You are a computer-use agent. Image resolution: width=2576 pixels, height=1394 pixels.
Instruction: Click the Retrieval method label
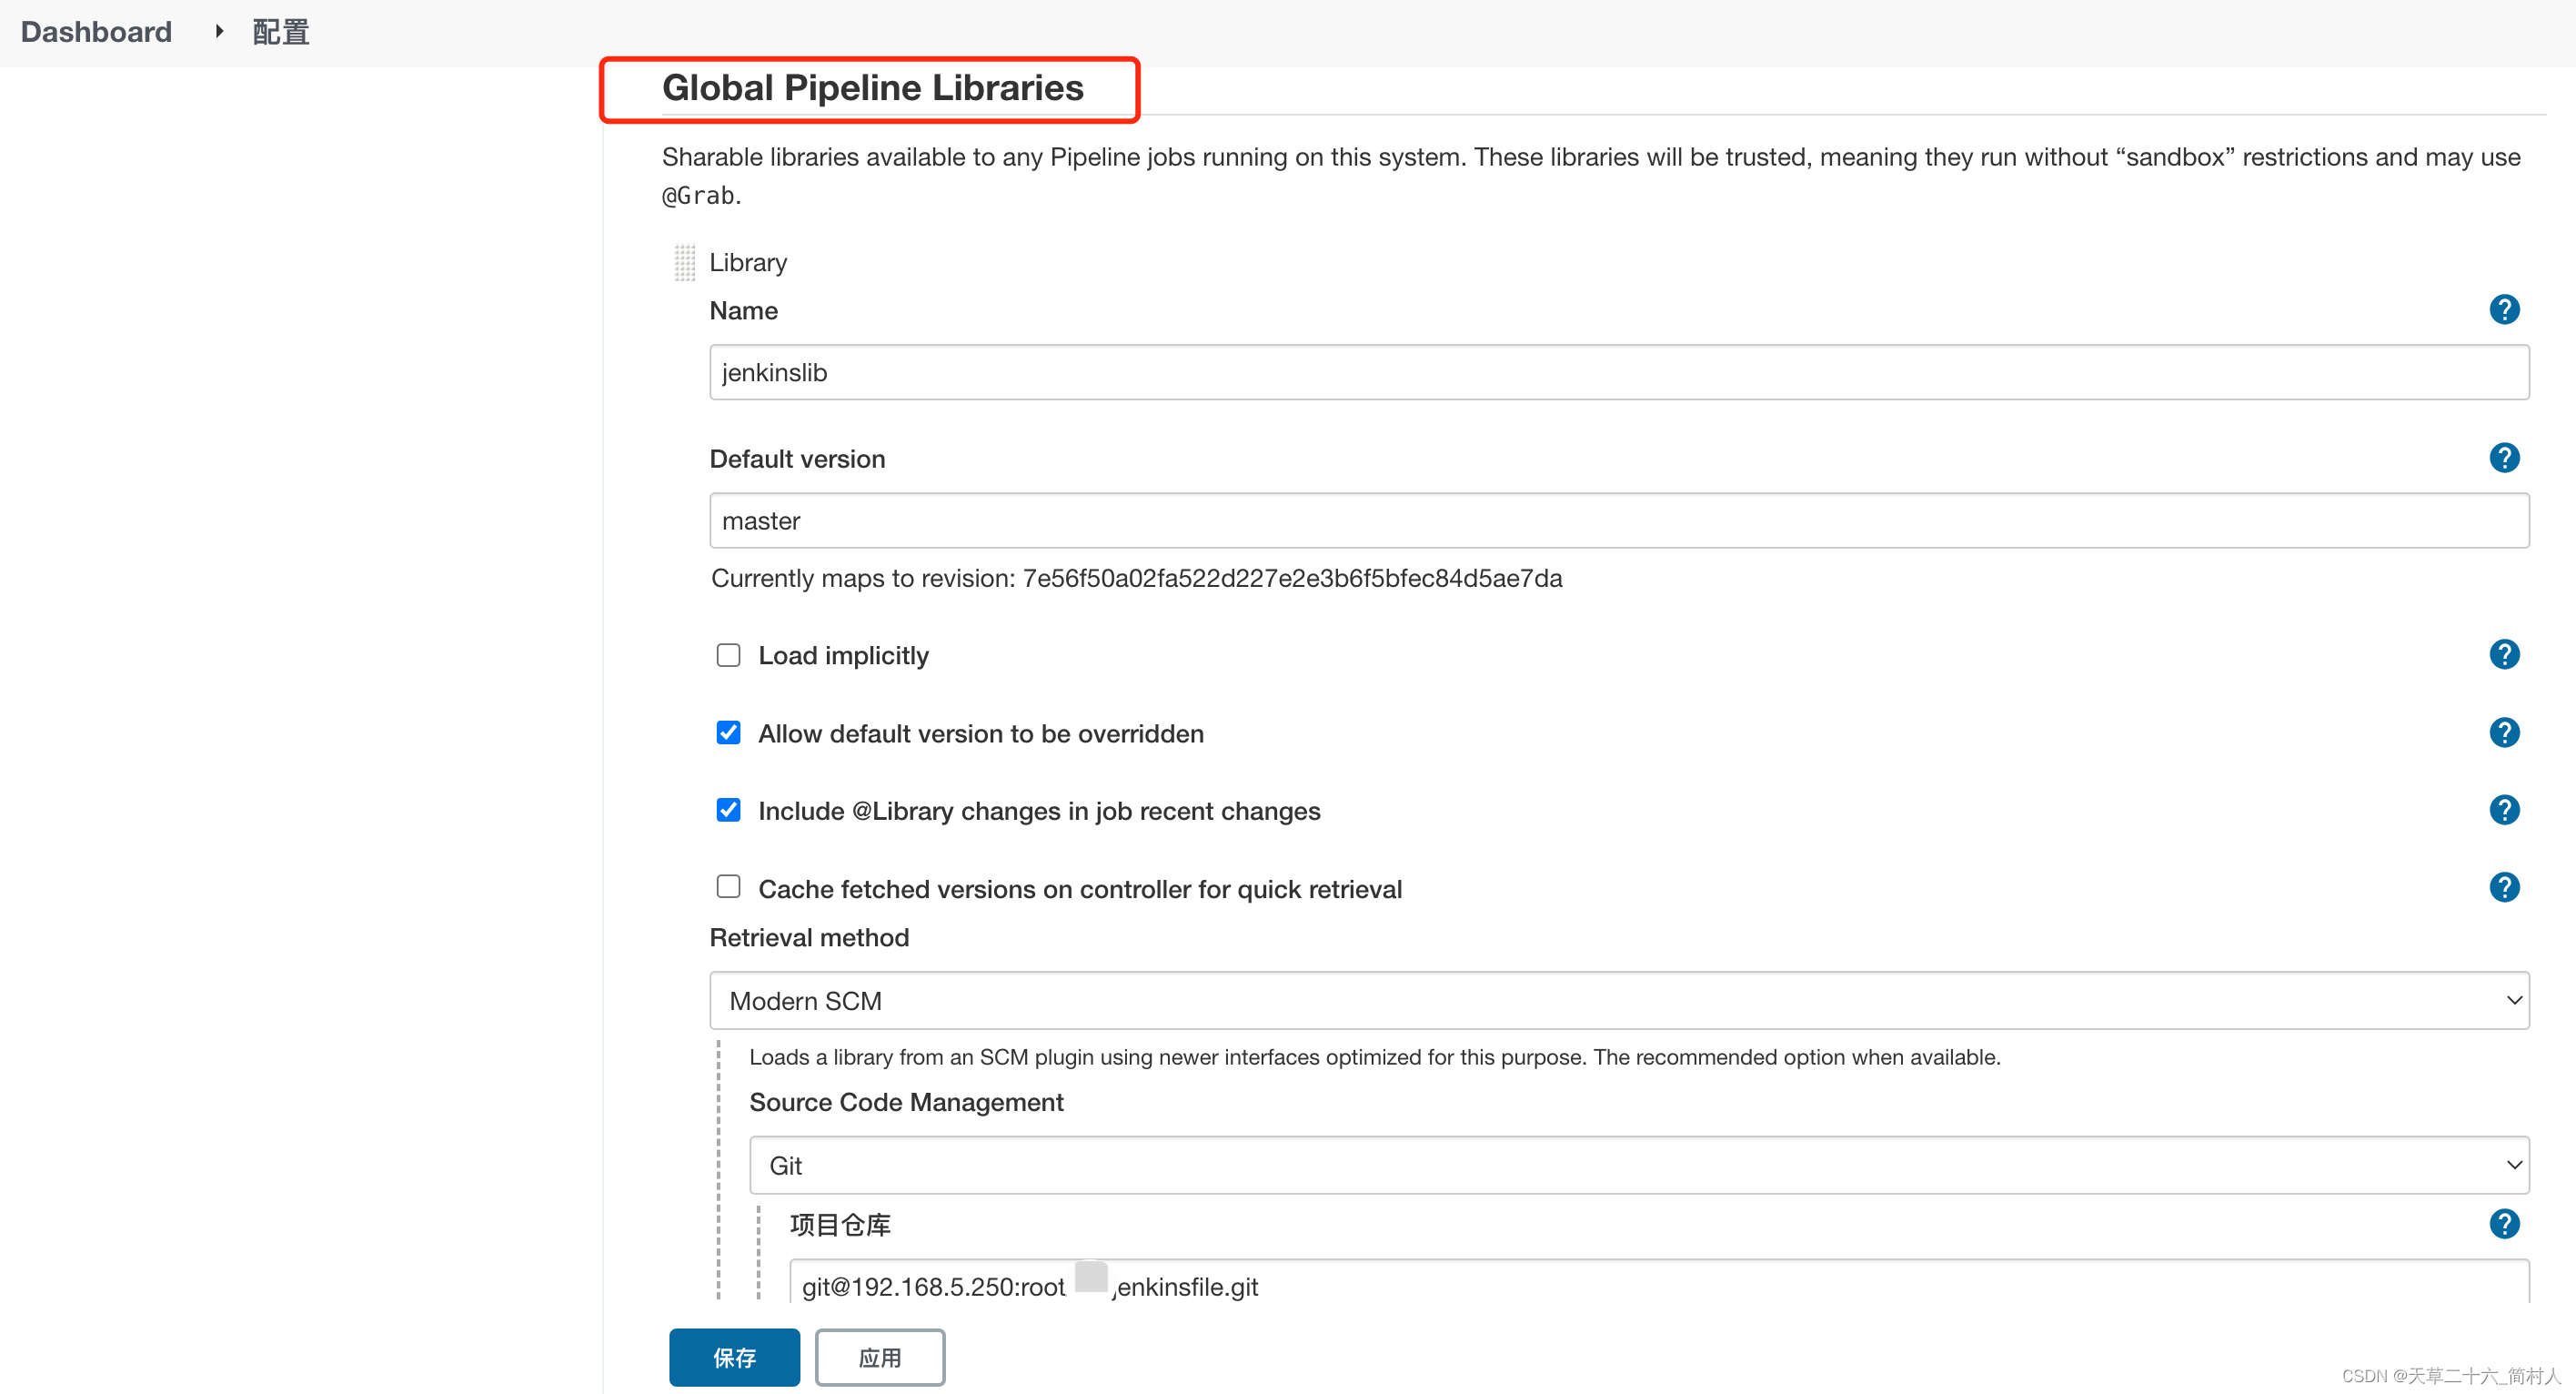(x=809, y=938)
